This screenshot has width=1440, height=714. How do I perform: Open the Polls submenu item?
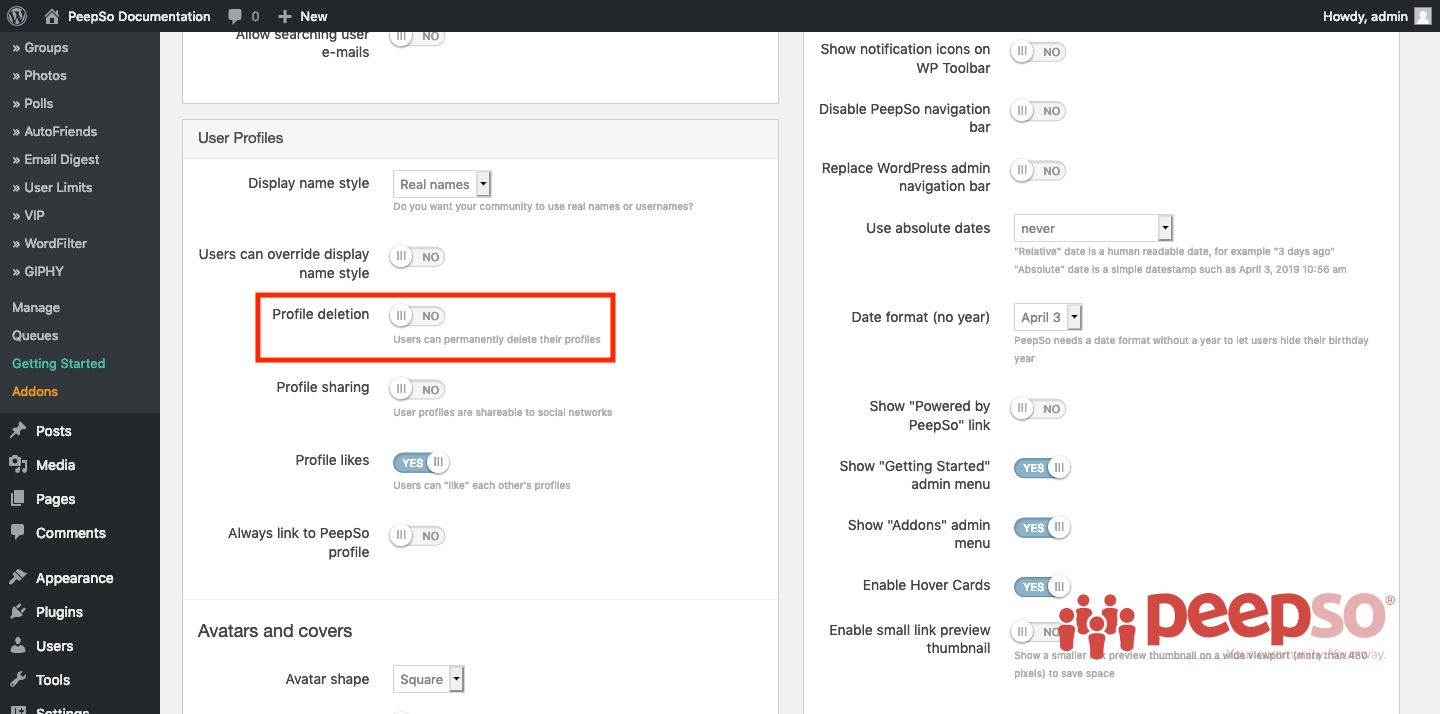pyautogui.click(x=33, y=103)
